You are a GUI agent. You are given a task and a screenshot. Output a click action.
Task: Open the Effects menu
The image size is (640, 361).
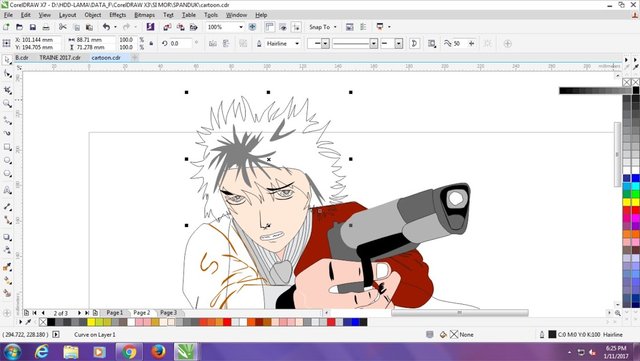[118, 15]
